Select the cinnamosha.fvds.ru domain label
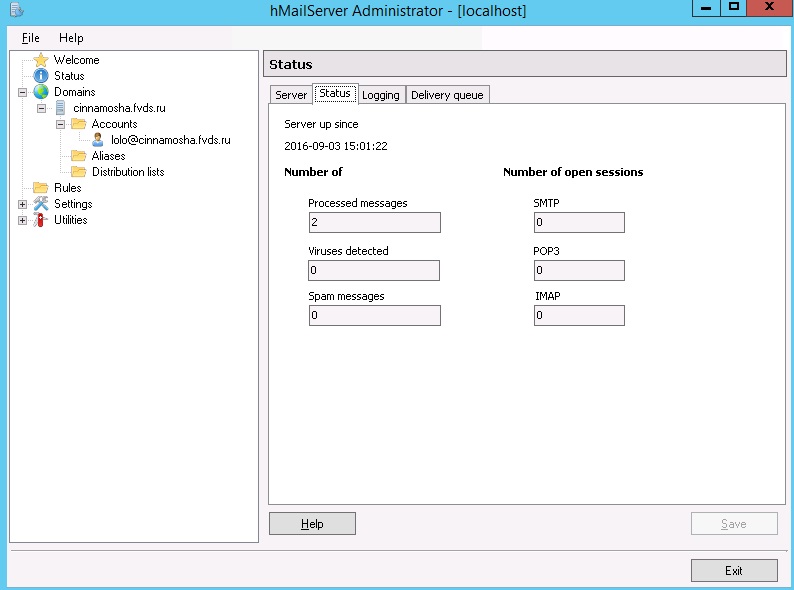This screenshot has width=794, height=590. [x=119, y=108]
